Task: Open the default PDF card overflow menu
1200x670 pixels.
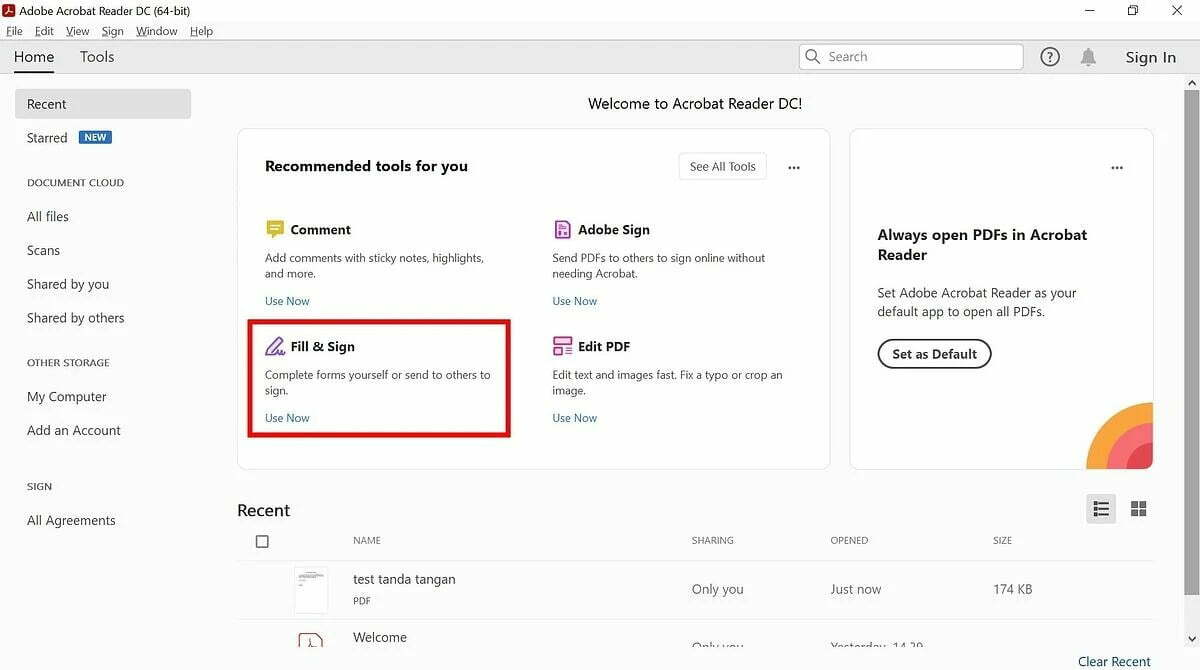Action: tap(1117, 167)
